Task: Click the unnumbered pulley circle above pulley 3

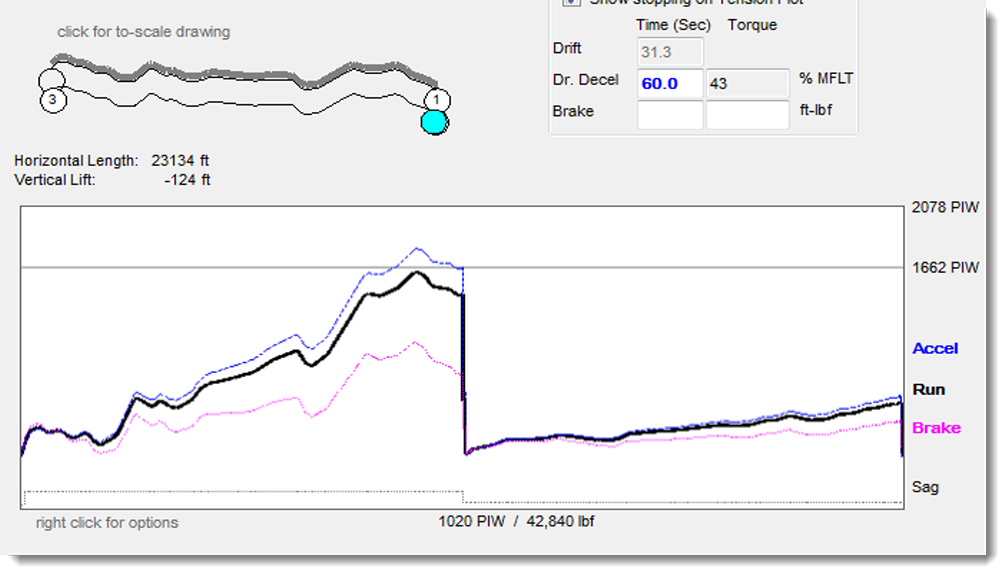Action: [51, 81]
